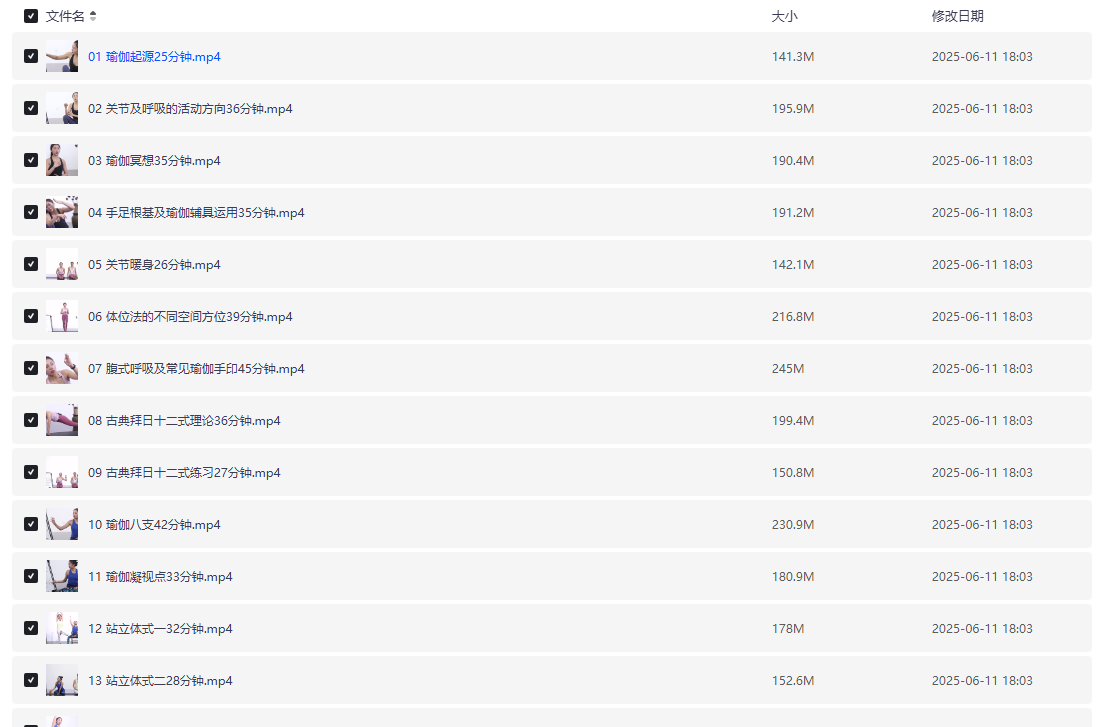Open the file 09 古典拜日十二式练习27分钟.mp4
The height and width of the screenshot is (727, 1102).
184,473
